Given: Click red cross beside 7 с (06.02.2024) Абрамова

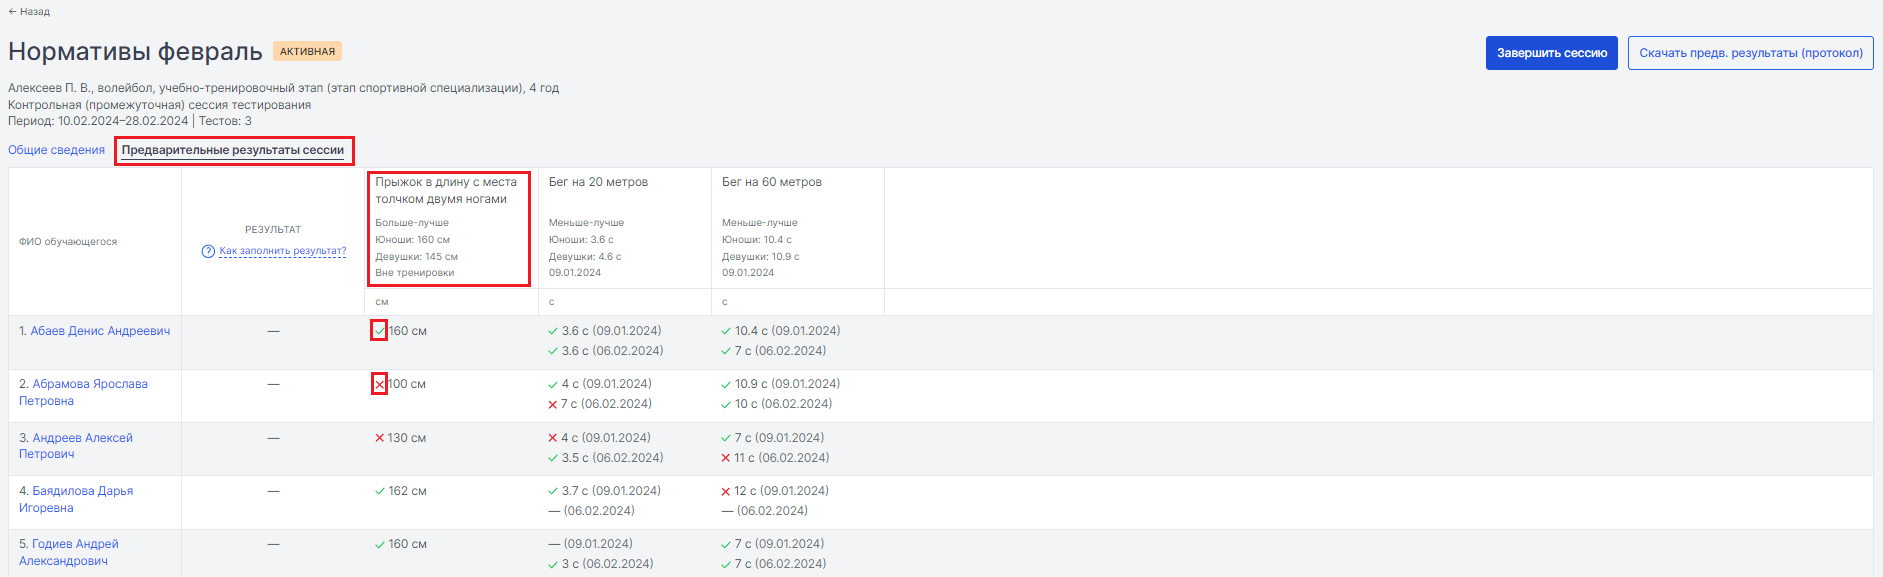Looking at the screenshot, I should coord(553,404).
